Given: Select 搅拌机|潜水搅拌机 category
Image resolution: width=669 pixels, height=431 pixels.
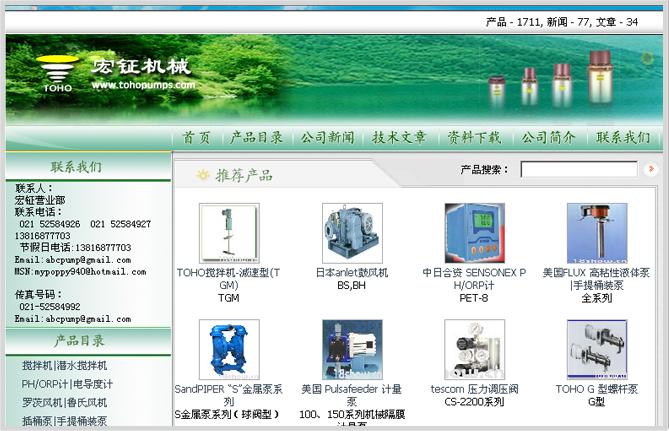Looking at the screenshot, I should (x=64, y=366).
